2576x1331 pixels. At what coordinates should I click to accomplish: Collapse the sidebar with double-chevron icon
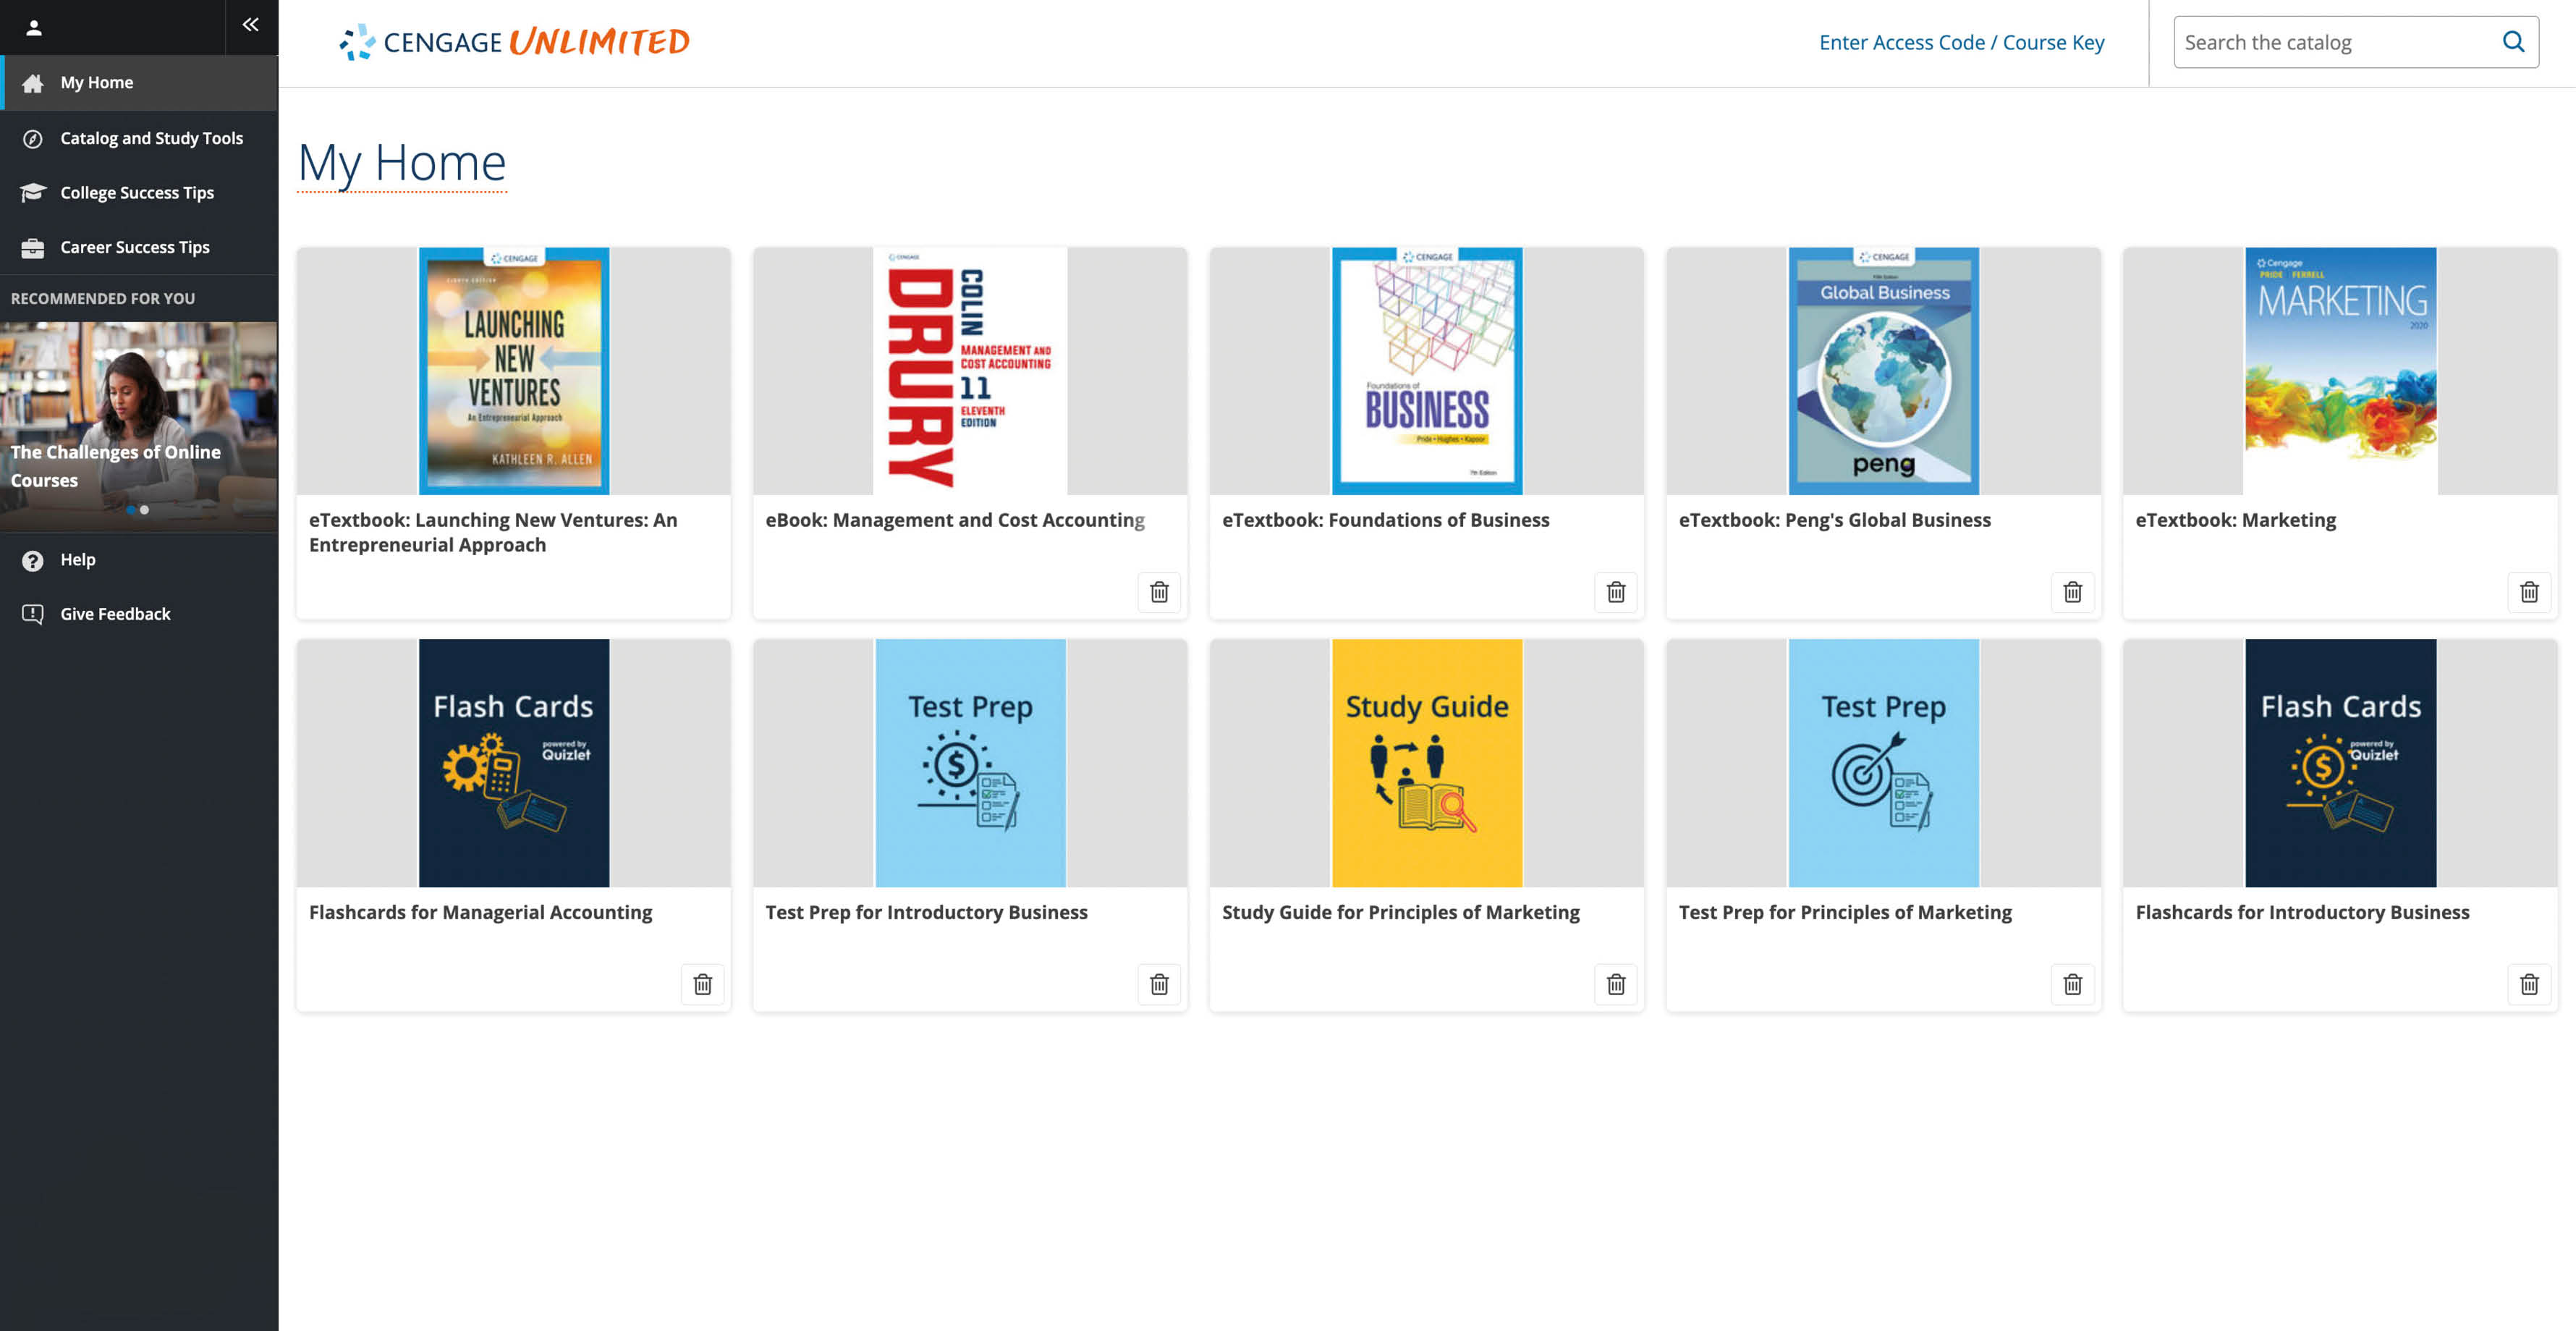coord(251,25)
